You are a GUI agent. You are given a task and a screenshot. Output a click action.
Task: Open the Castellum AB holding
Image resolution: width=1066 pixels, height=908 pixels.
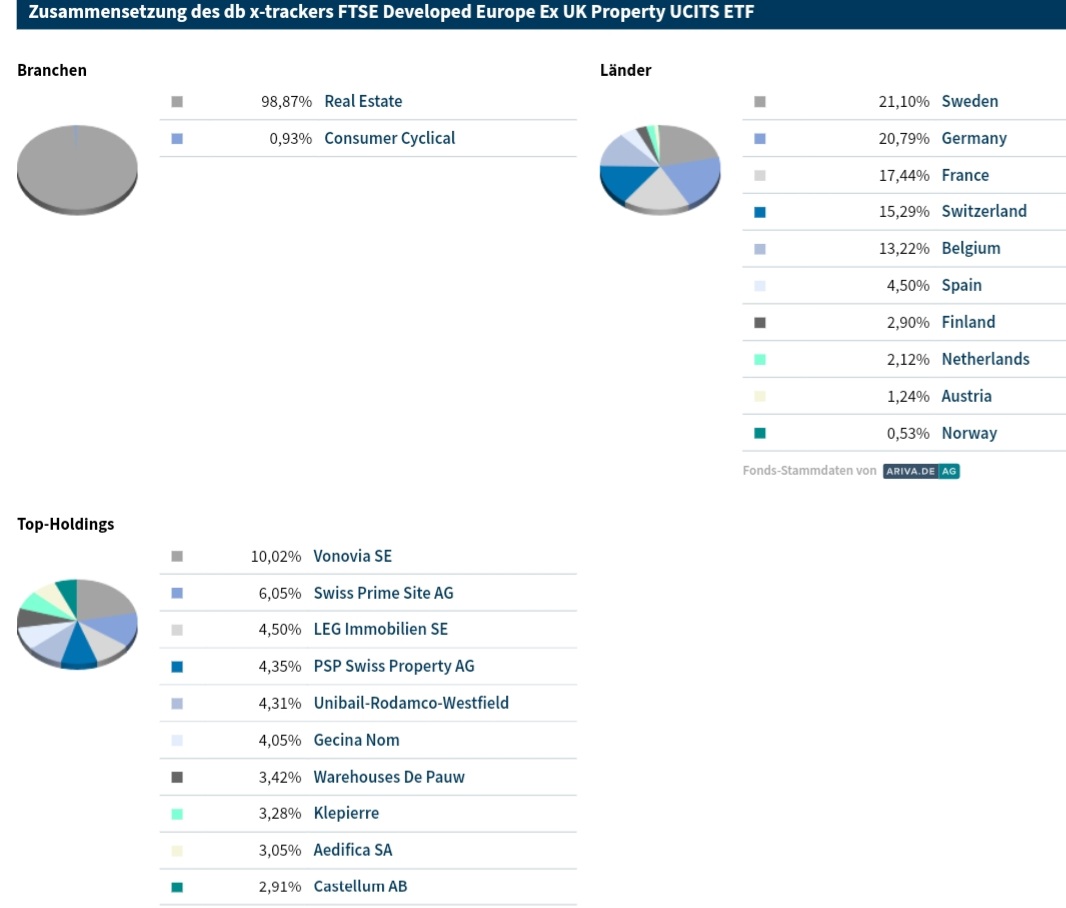point(360,886)
